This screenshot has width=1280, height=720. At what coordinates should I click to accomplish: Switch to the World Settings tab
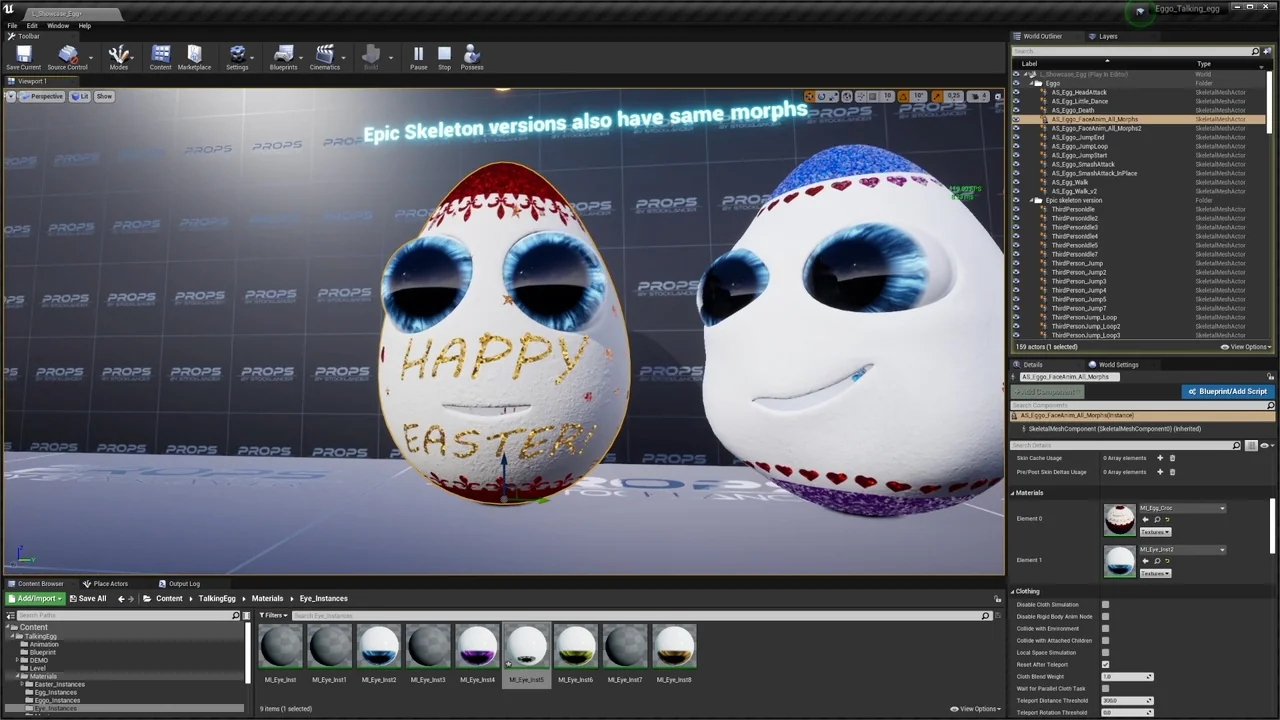click(x=1117, y=365)
